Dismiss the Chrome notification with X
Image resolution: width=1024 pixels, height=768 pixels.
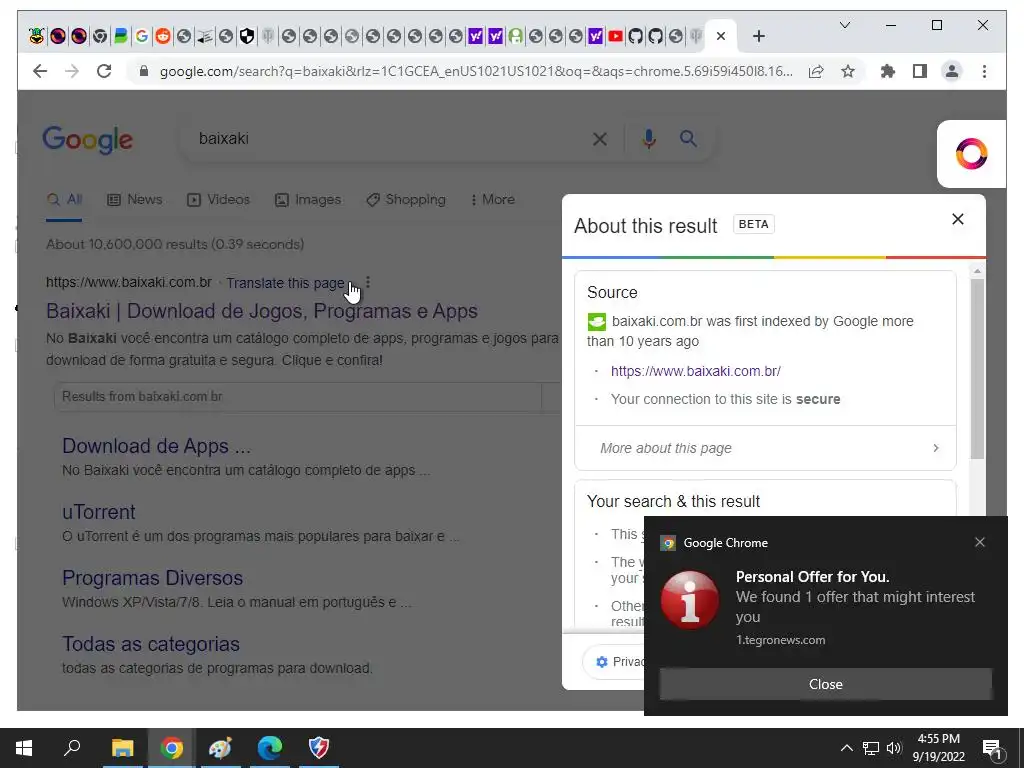(x=980, y=542)
